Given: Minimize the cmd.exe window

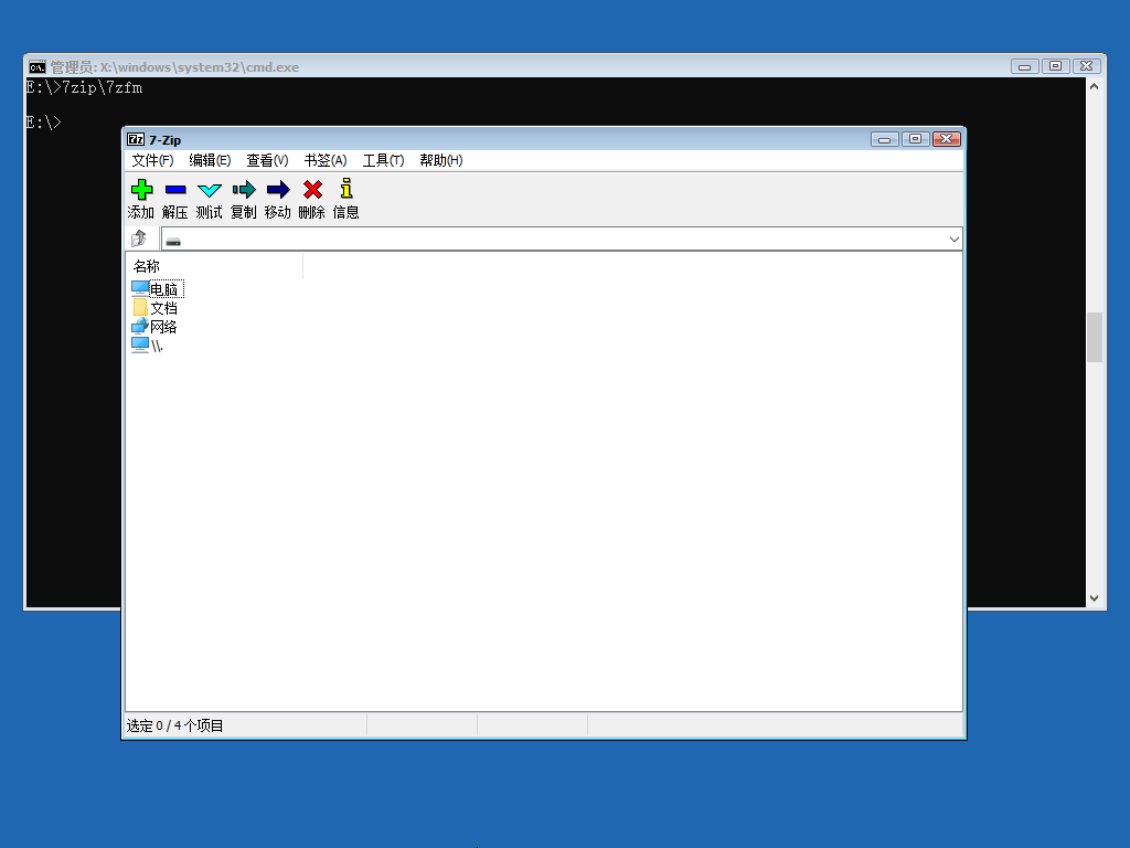Looking at the screenshot, I should (x=1024, y=66).
